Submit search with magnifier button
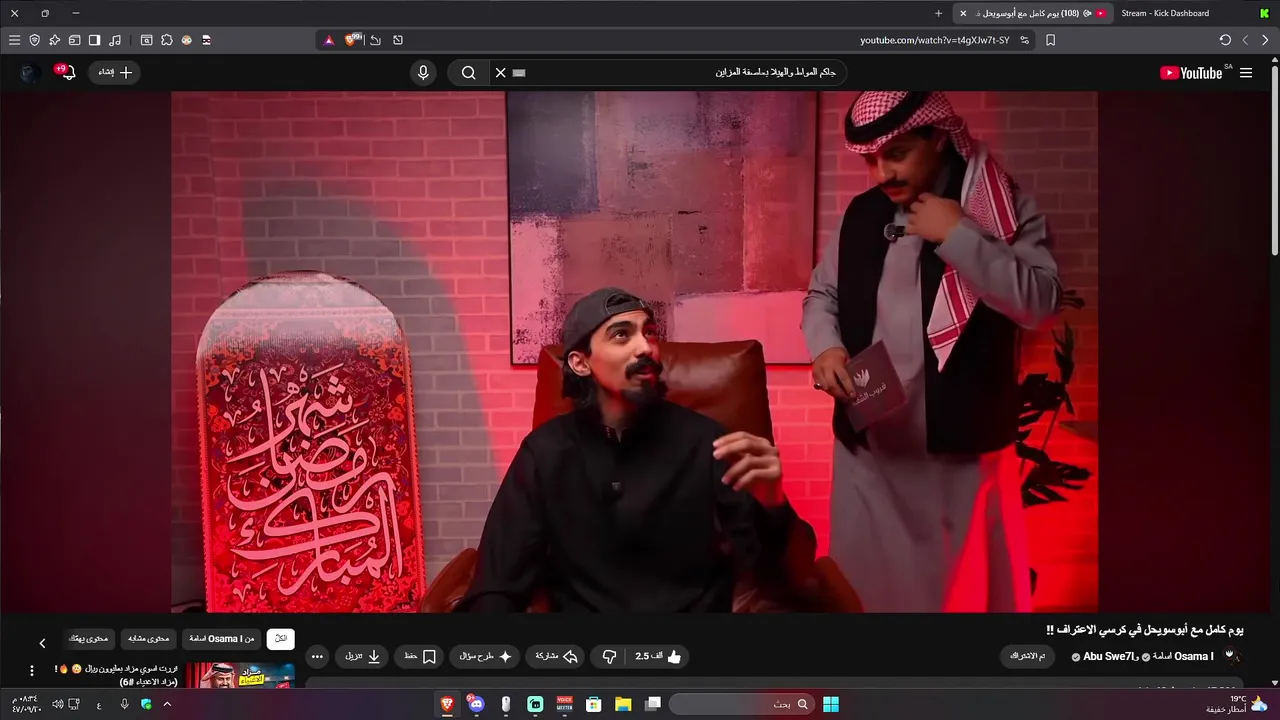The image size is (1280, 720). point(468,72)
